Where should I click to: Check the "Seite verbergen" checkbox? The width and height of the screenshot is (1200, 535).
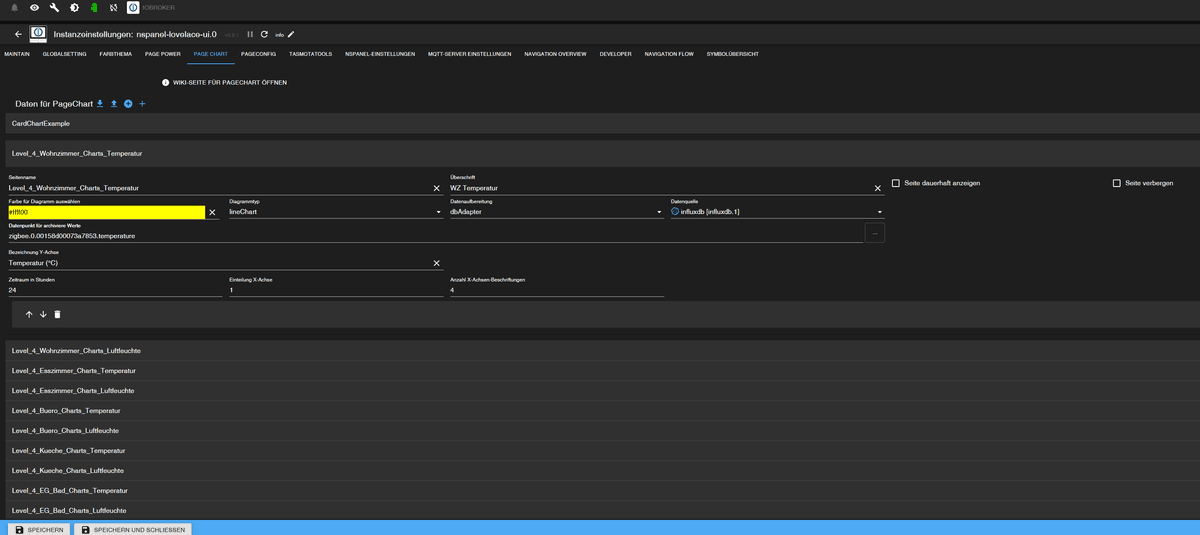pos(1116,183)
